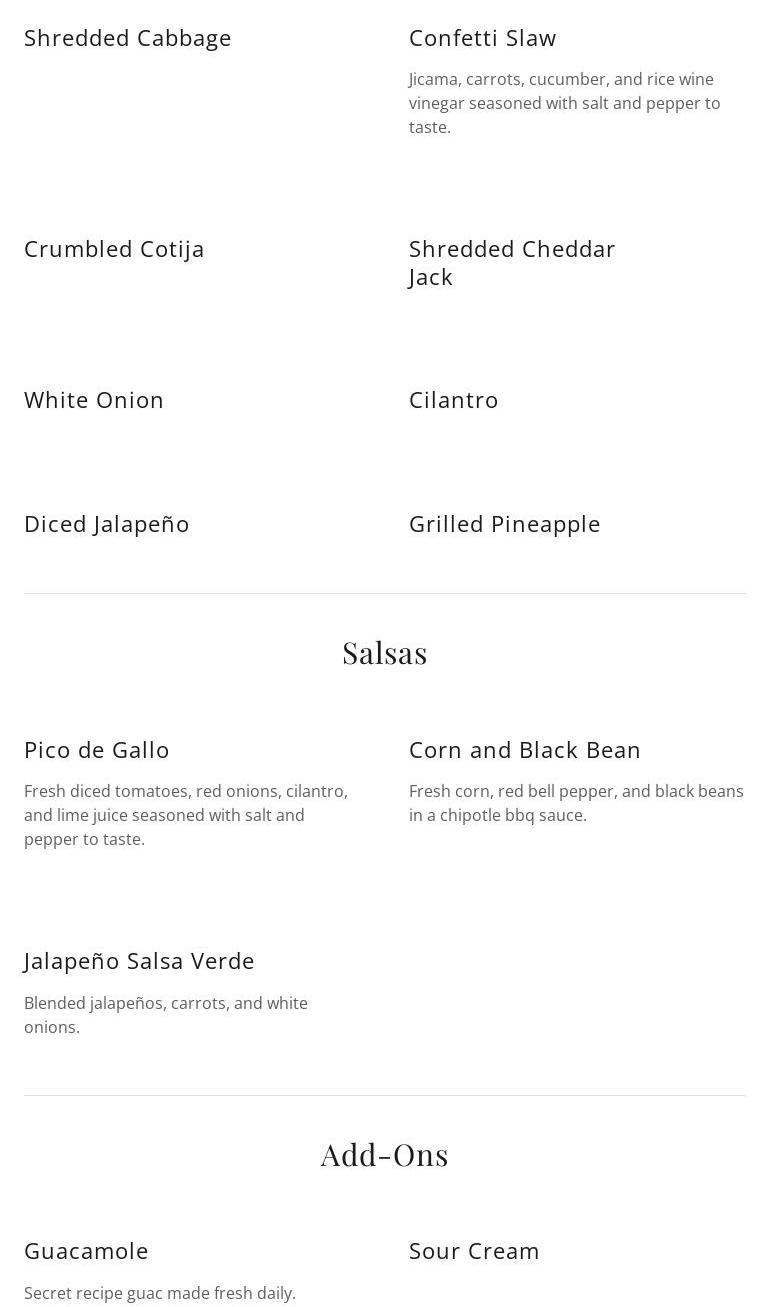Click the chipotle bbq sauce description
The width and height of the screenshot is (770, 1307).
(575, 803)
